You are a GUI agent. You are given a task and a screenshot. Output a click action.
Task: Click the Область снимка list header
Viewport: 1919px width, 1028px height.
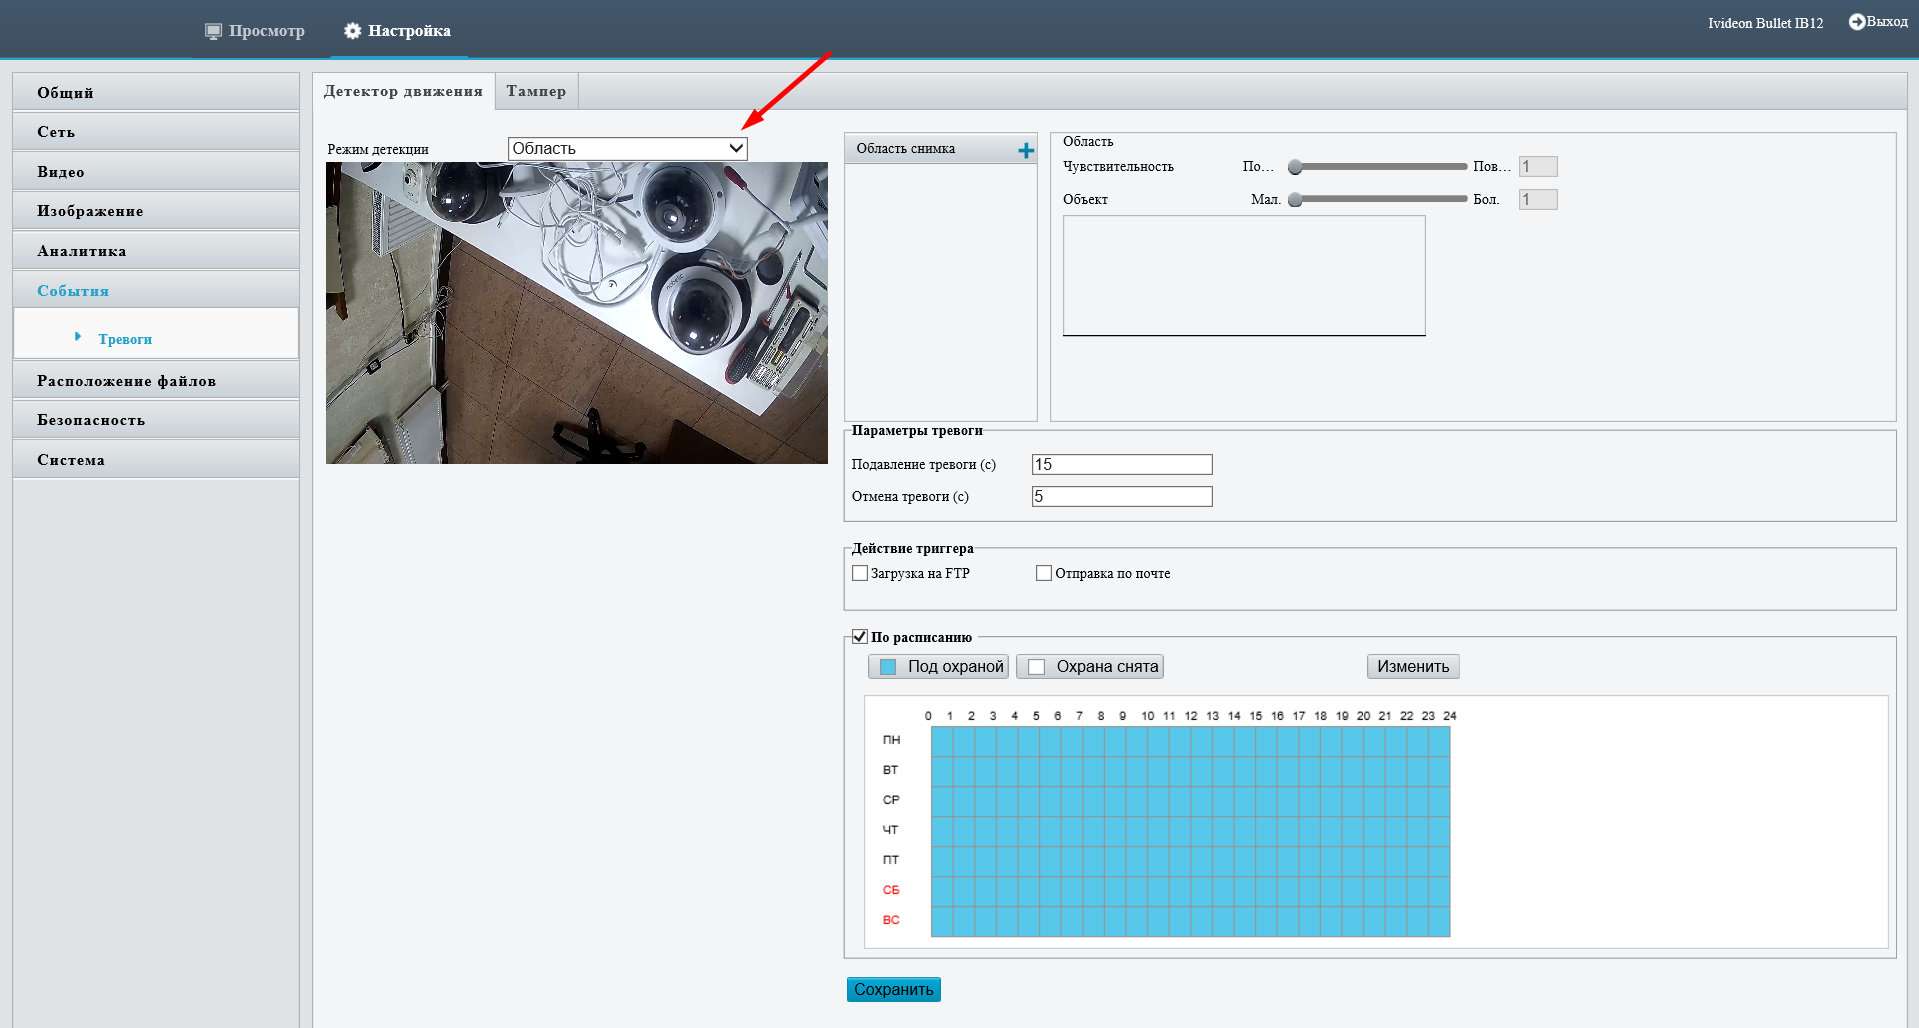(x=941, y=149)
